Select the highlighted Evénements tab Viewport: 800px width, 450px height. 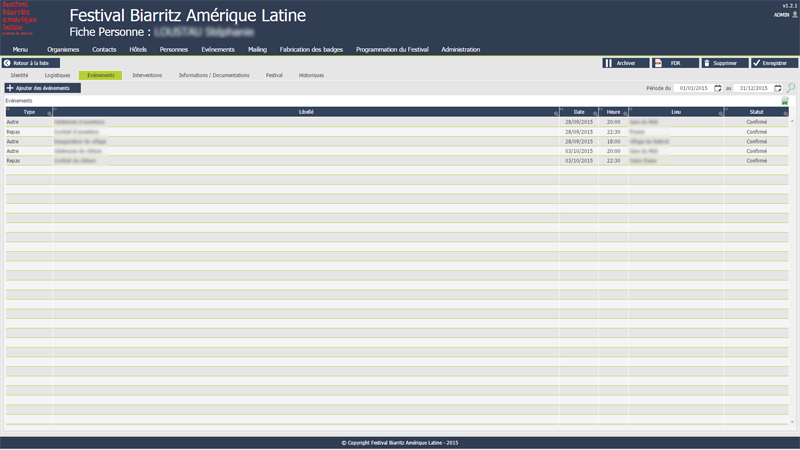tap(101, 75)
